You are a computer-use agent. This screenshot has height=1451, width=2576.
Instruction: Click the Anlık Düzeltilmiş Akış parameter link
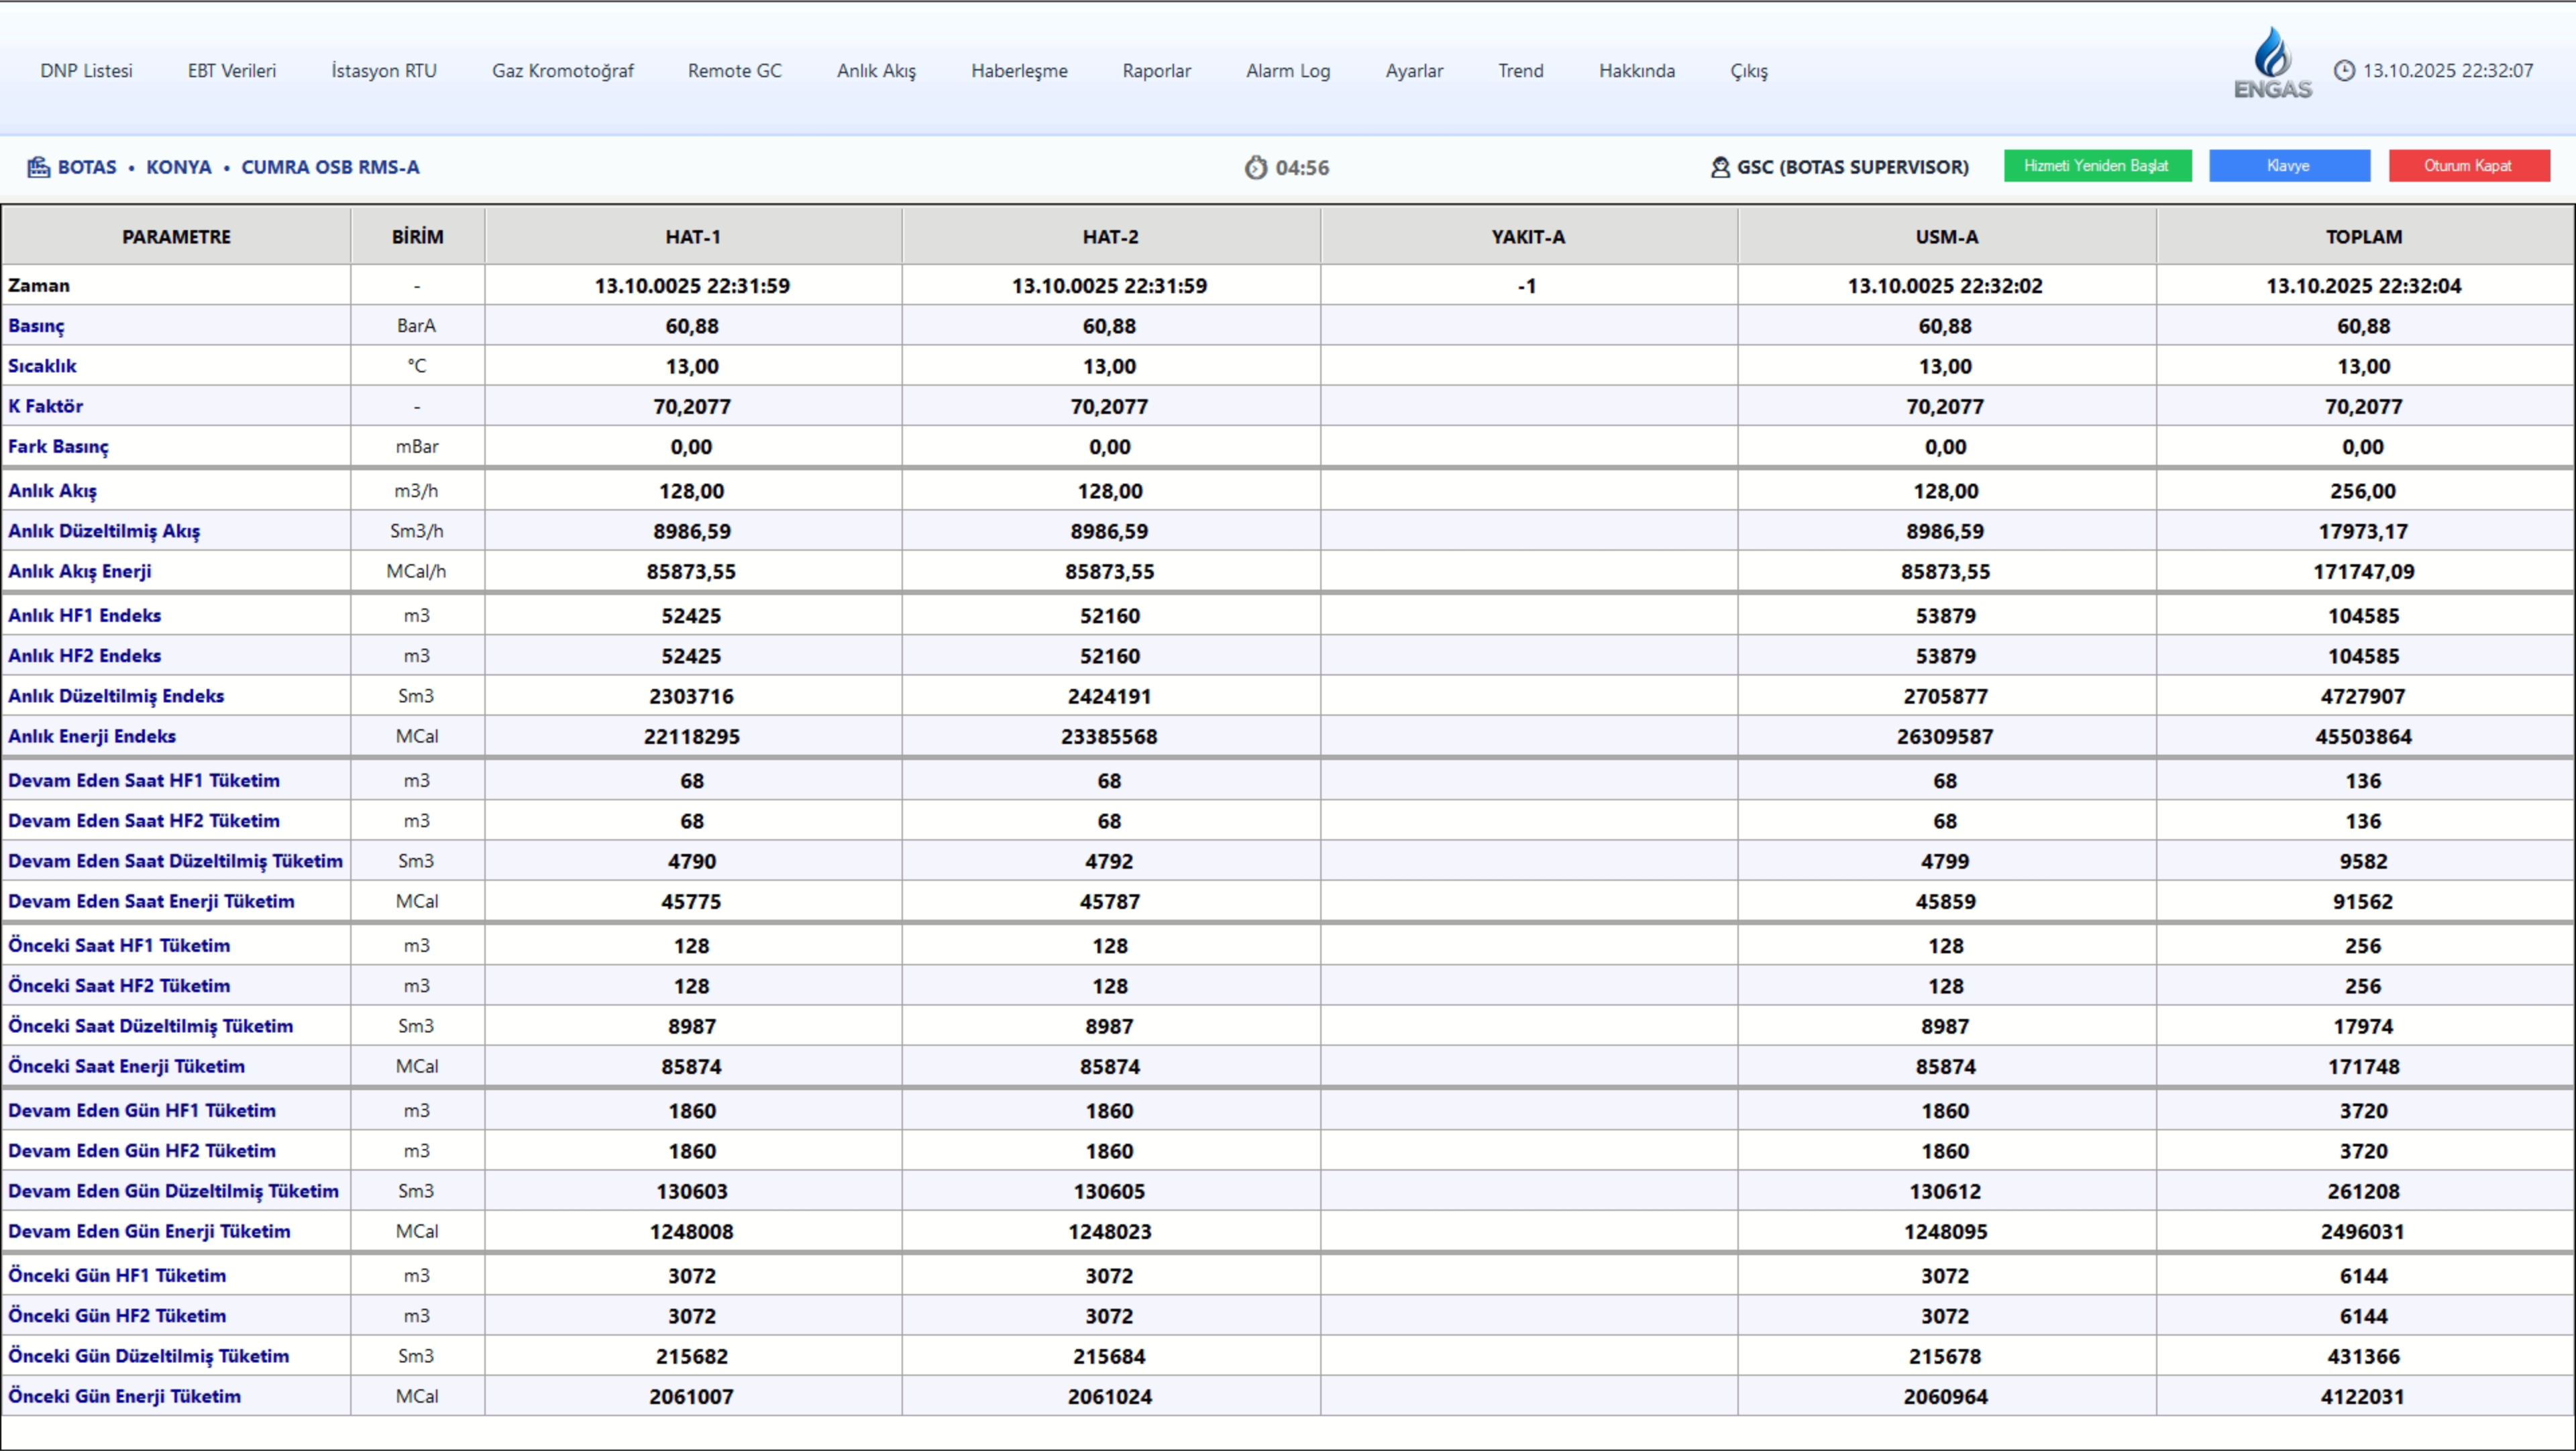click(104, 531)
